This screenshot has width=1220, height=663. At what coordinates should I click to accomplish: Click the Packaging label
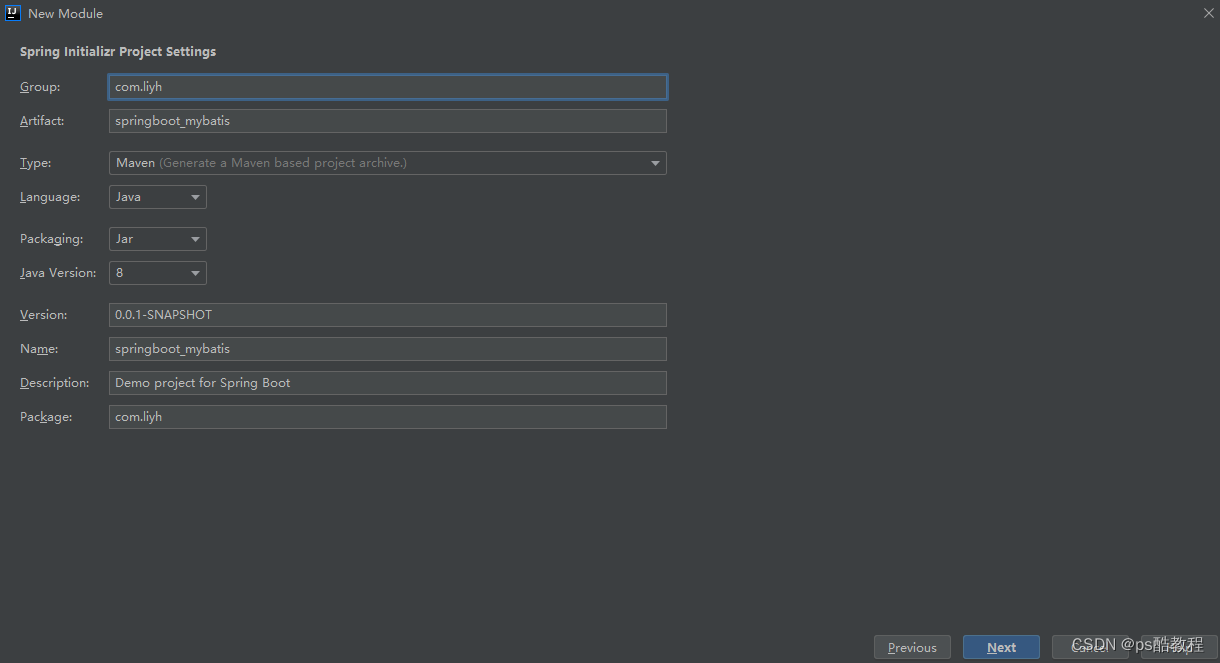click(x=51, y=239)
